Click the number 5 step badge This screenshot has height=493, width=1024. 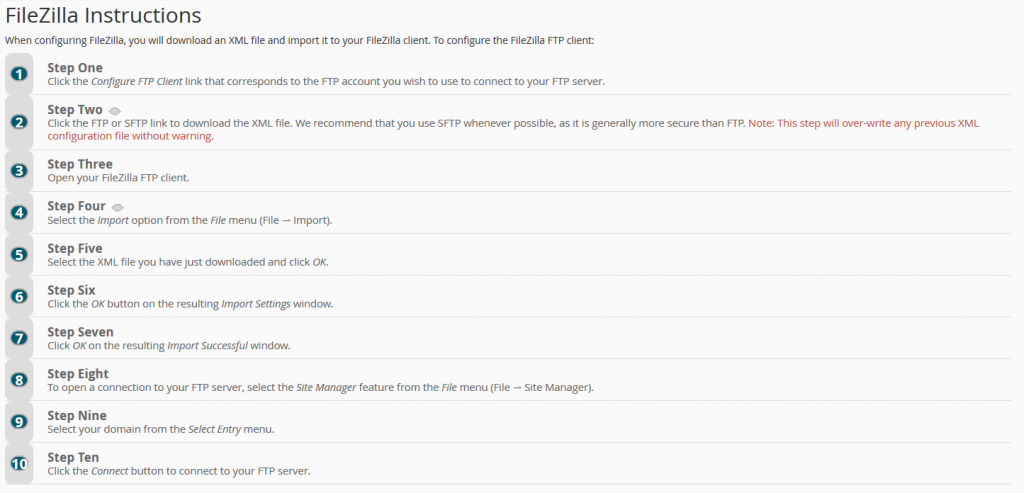point(20,254)
